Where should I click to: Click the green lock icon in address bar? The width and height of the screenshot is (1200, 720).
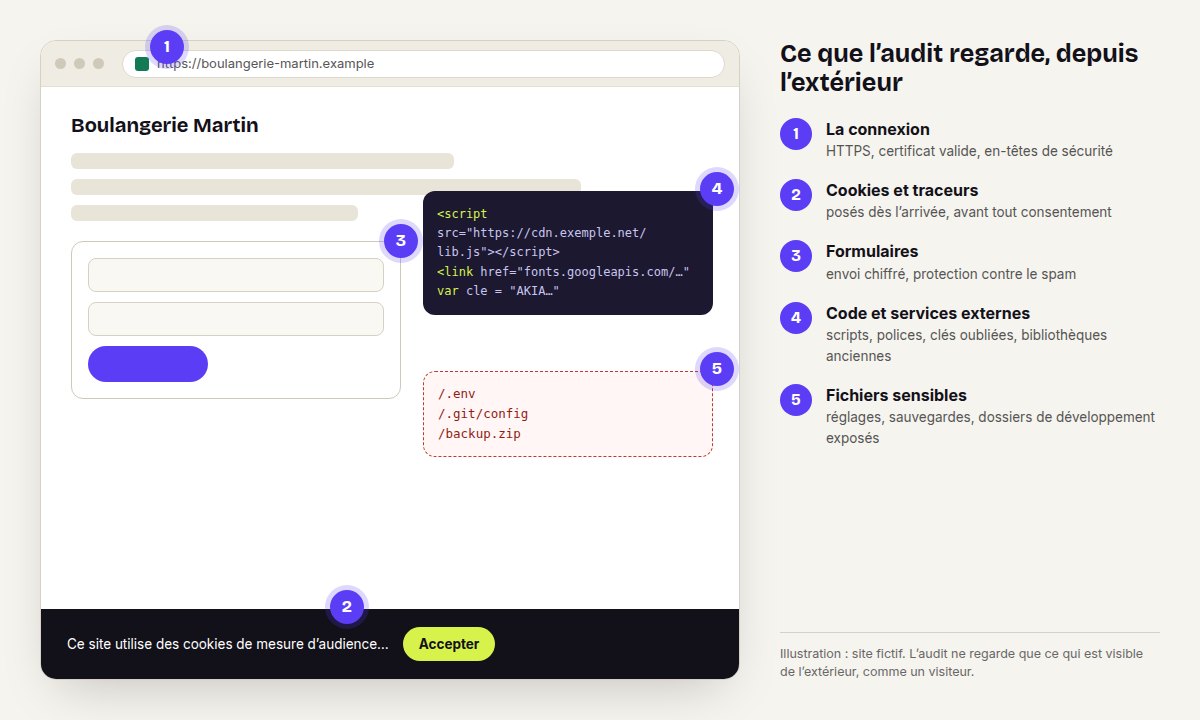tap(142, 64)
